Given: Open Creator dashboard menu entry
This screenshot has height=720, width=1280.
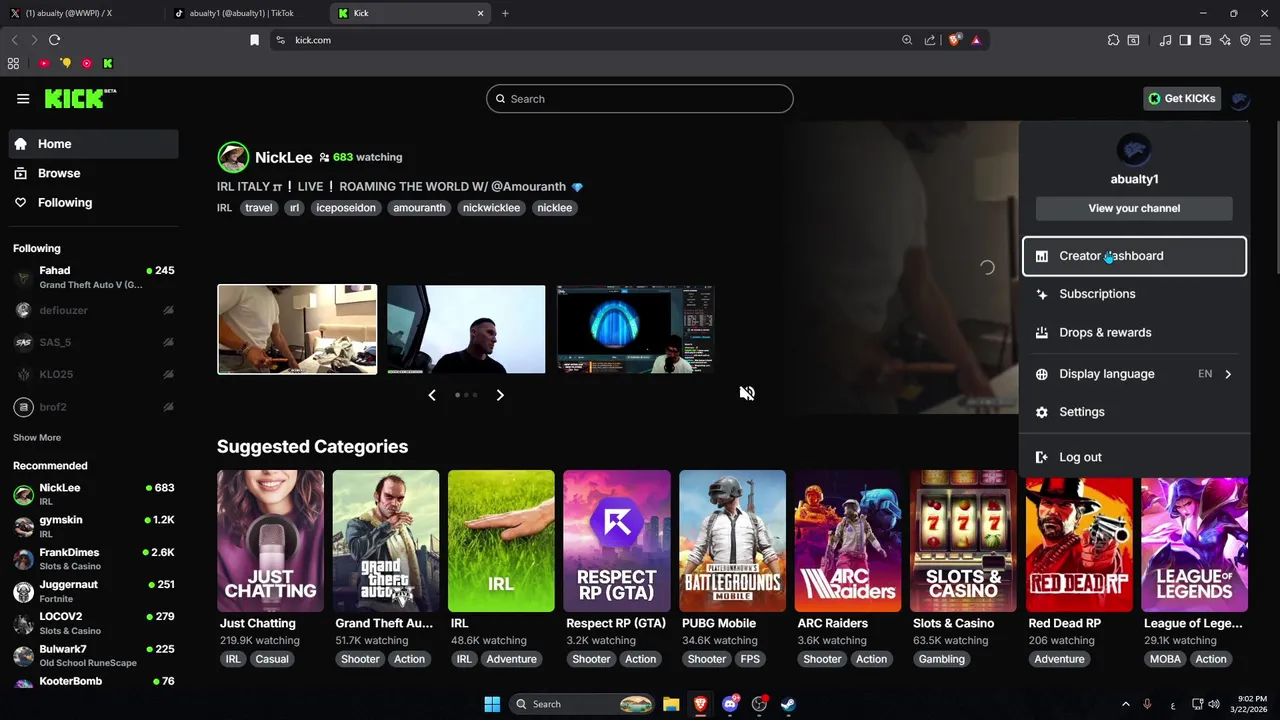Looking at the screenshot, I should point(1134,256).
